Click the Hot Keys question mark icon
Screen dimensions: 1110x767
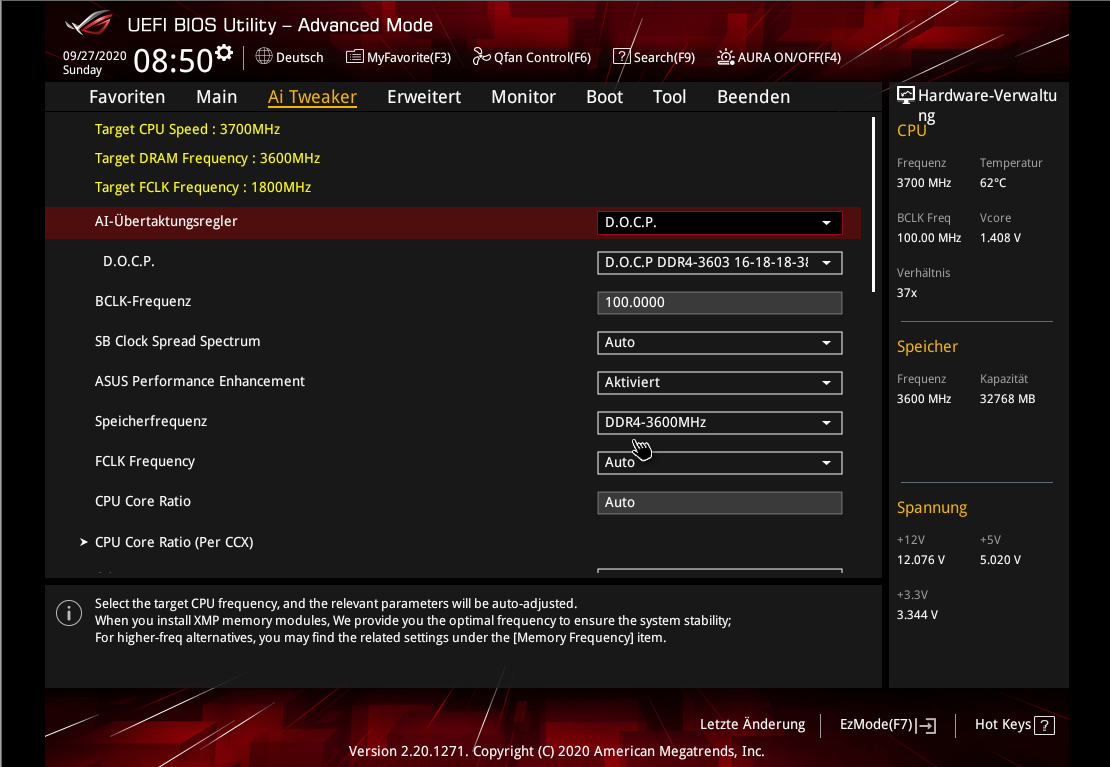tap(1044, 725)
